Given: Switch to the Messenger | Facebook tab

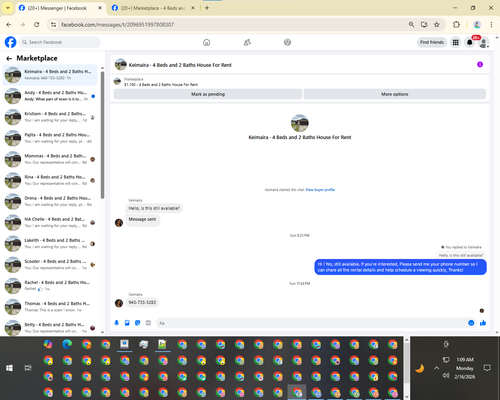Looking at the screenshot, I should [x=60, y=8].
